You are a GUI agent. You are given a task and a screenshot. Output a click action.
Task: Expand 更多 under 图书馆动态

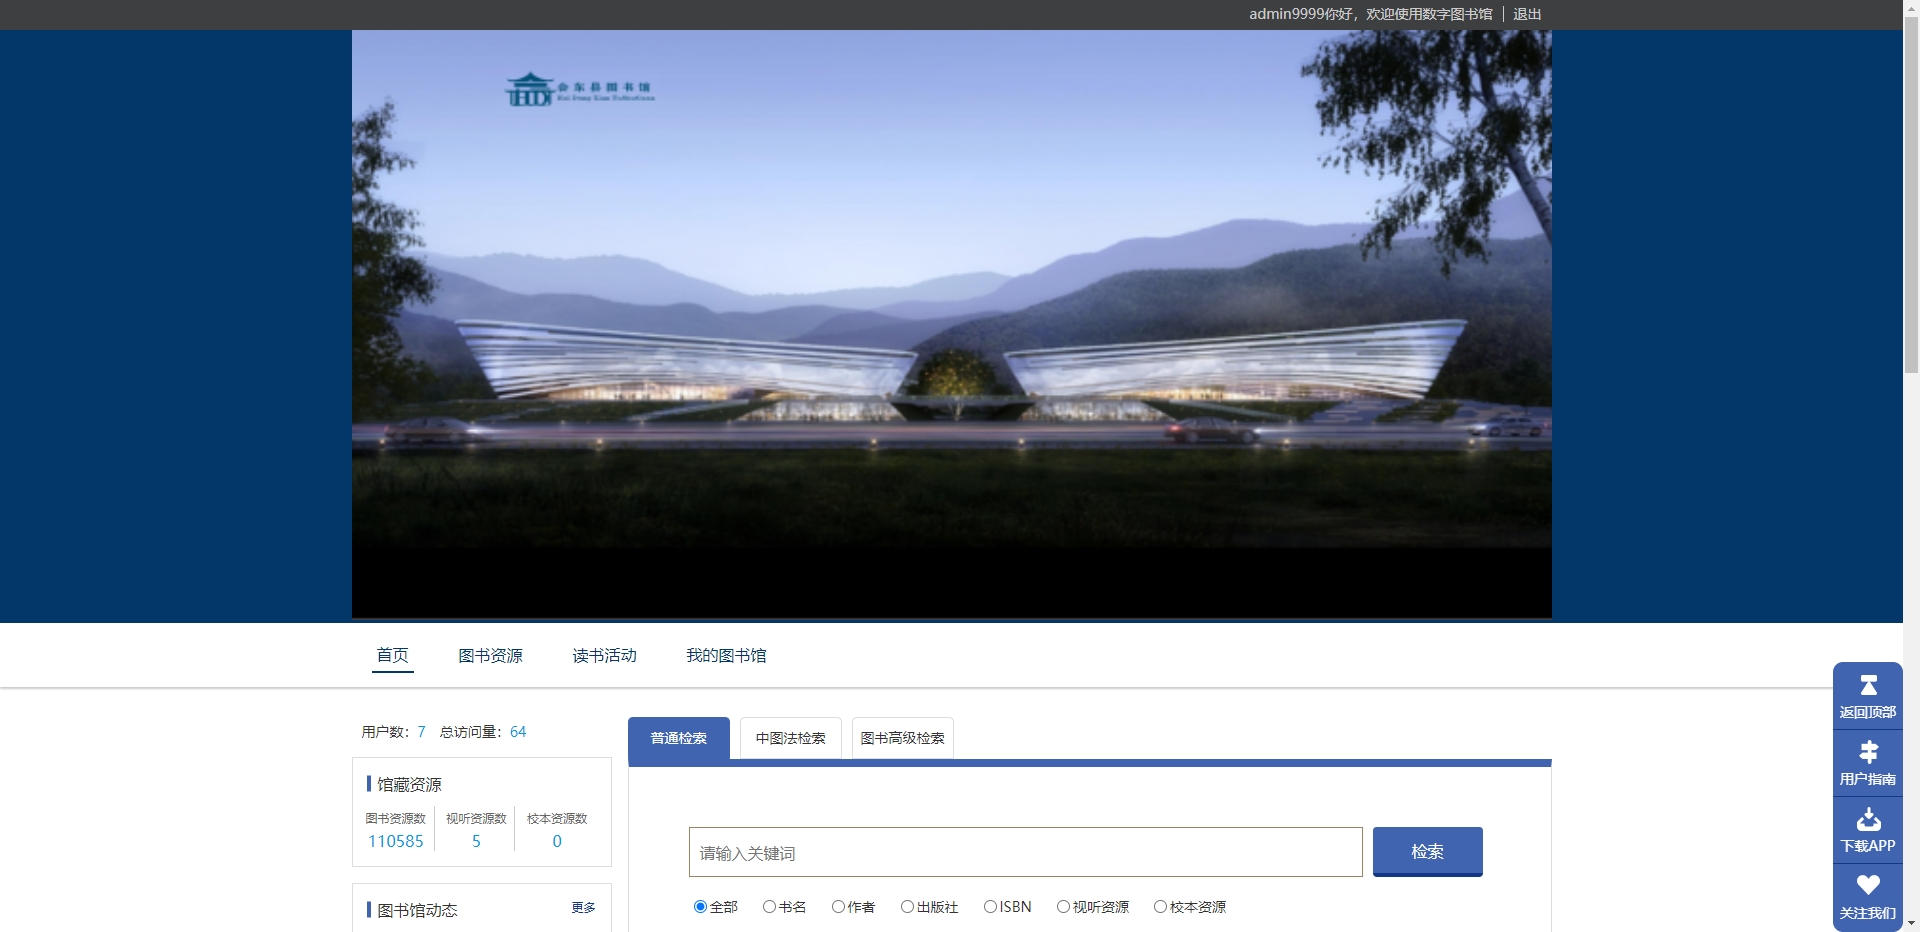click(x=583, y=908)
